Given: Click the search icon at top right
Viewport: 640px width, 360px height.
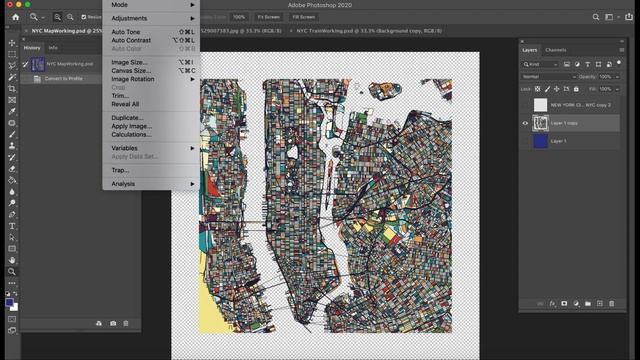Looking at the screenshot, I should pos(596,17).
